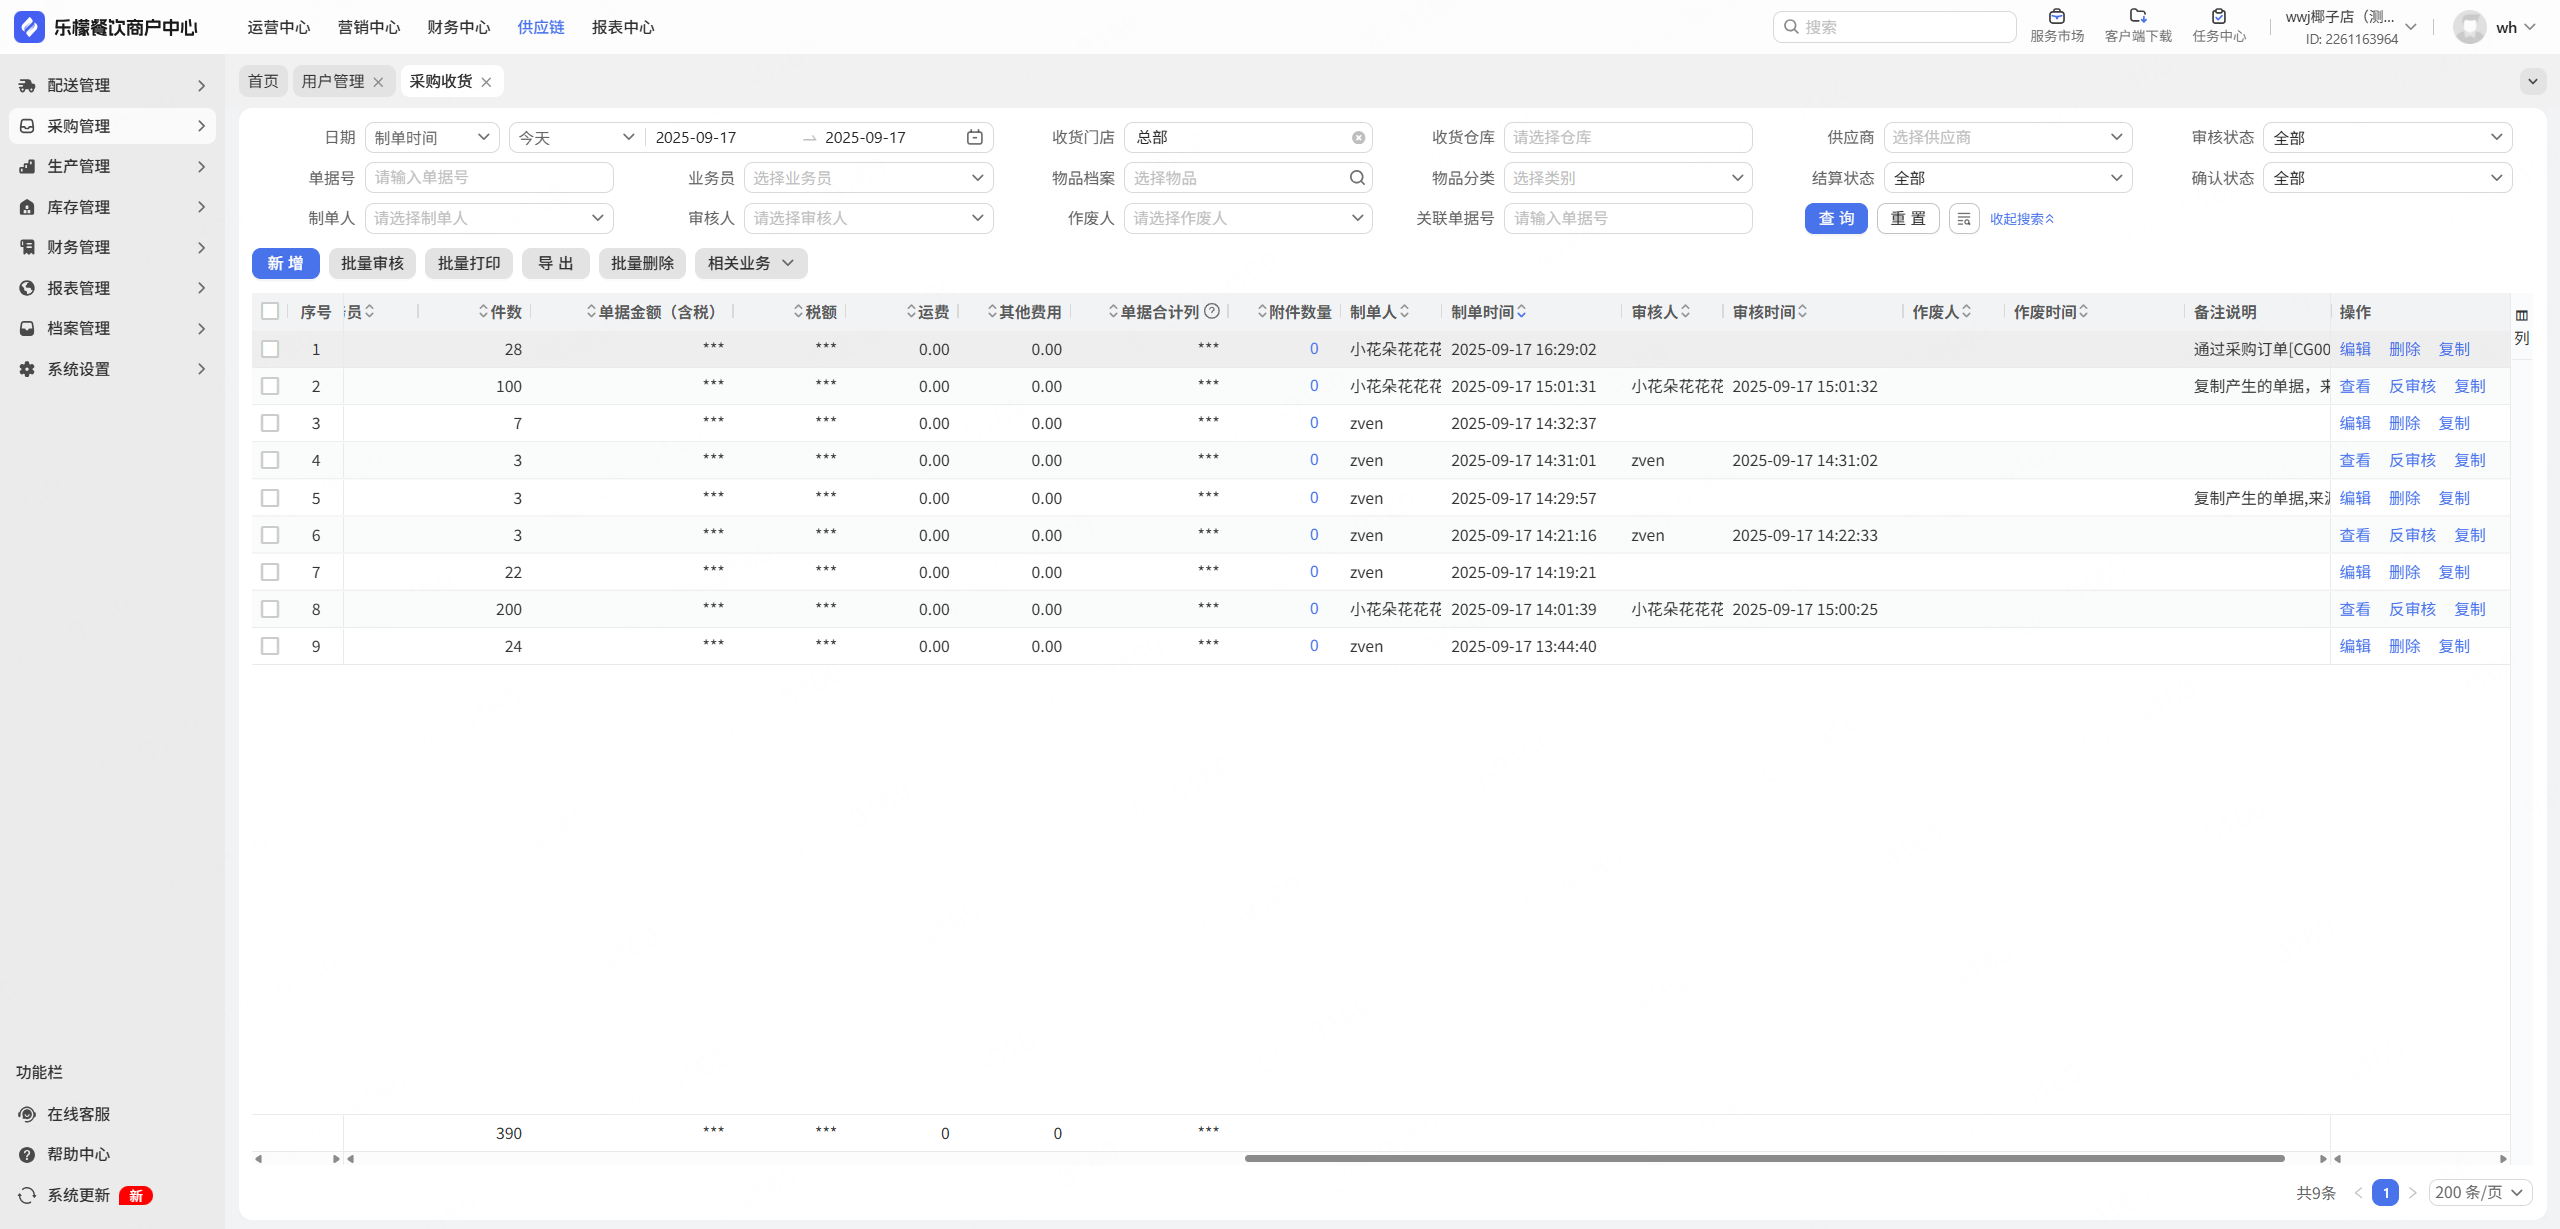Open the 供应商 supplier dropdown
Screen dimensions: 2560x1229
pyautogui.click(x=2007, y=137)
